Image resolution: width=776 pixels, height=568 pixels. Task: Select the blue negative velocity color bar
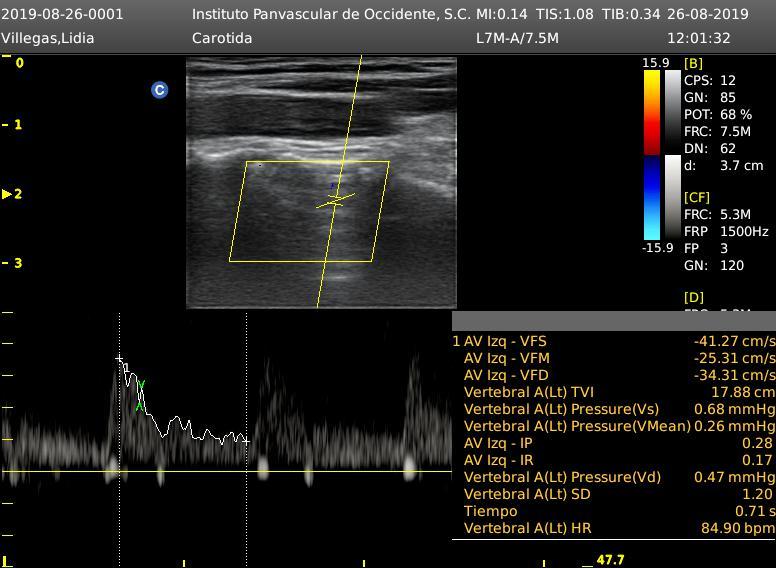(x=651, y=198)
